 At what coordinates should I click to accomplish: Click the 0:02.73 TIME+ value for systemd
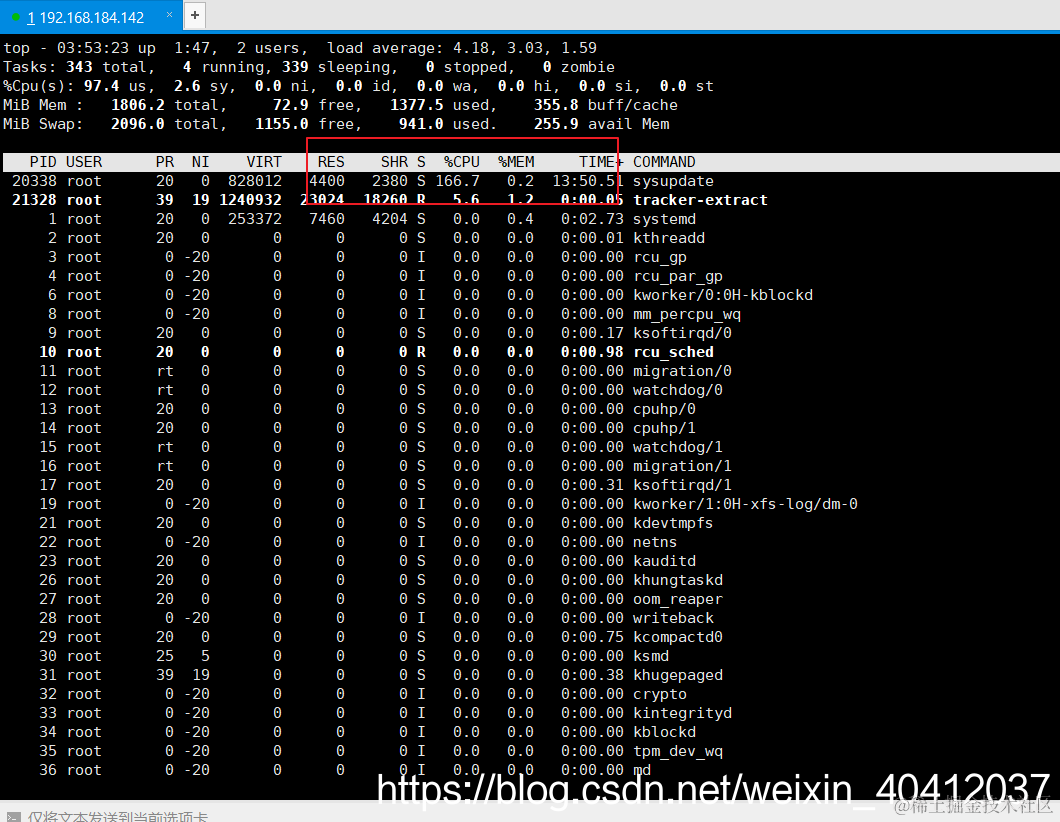pos(592,219)
